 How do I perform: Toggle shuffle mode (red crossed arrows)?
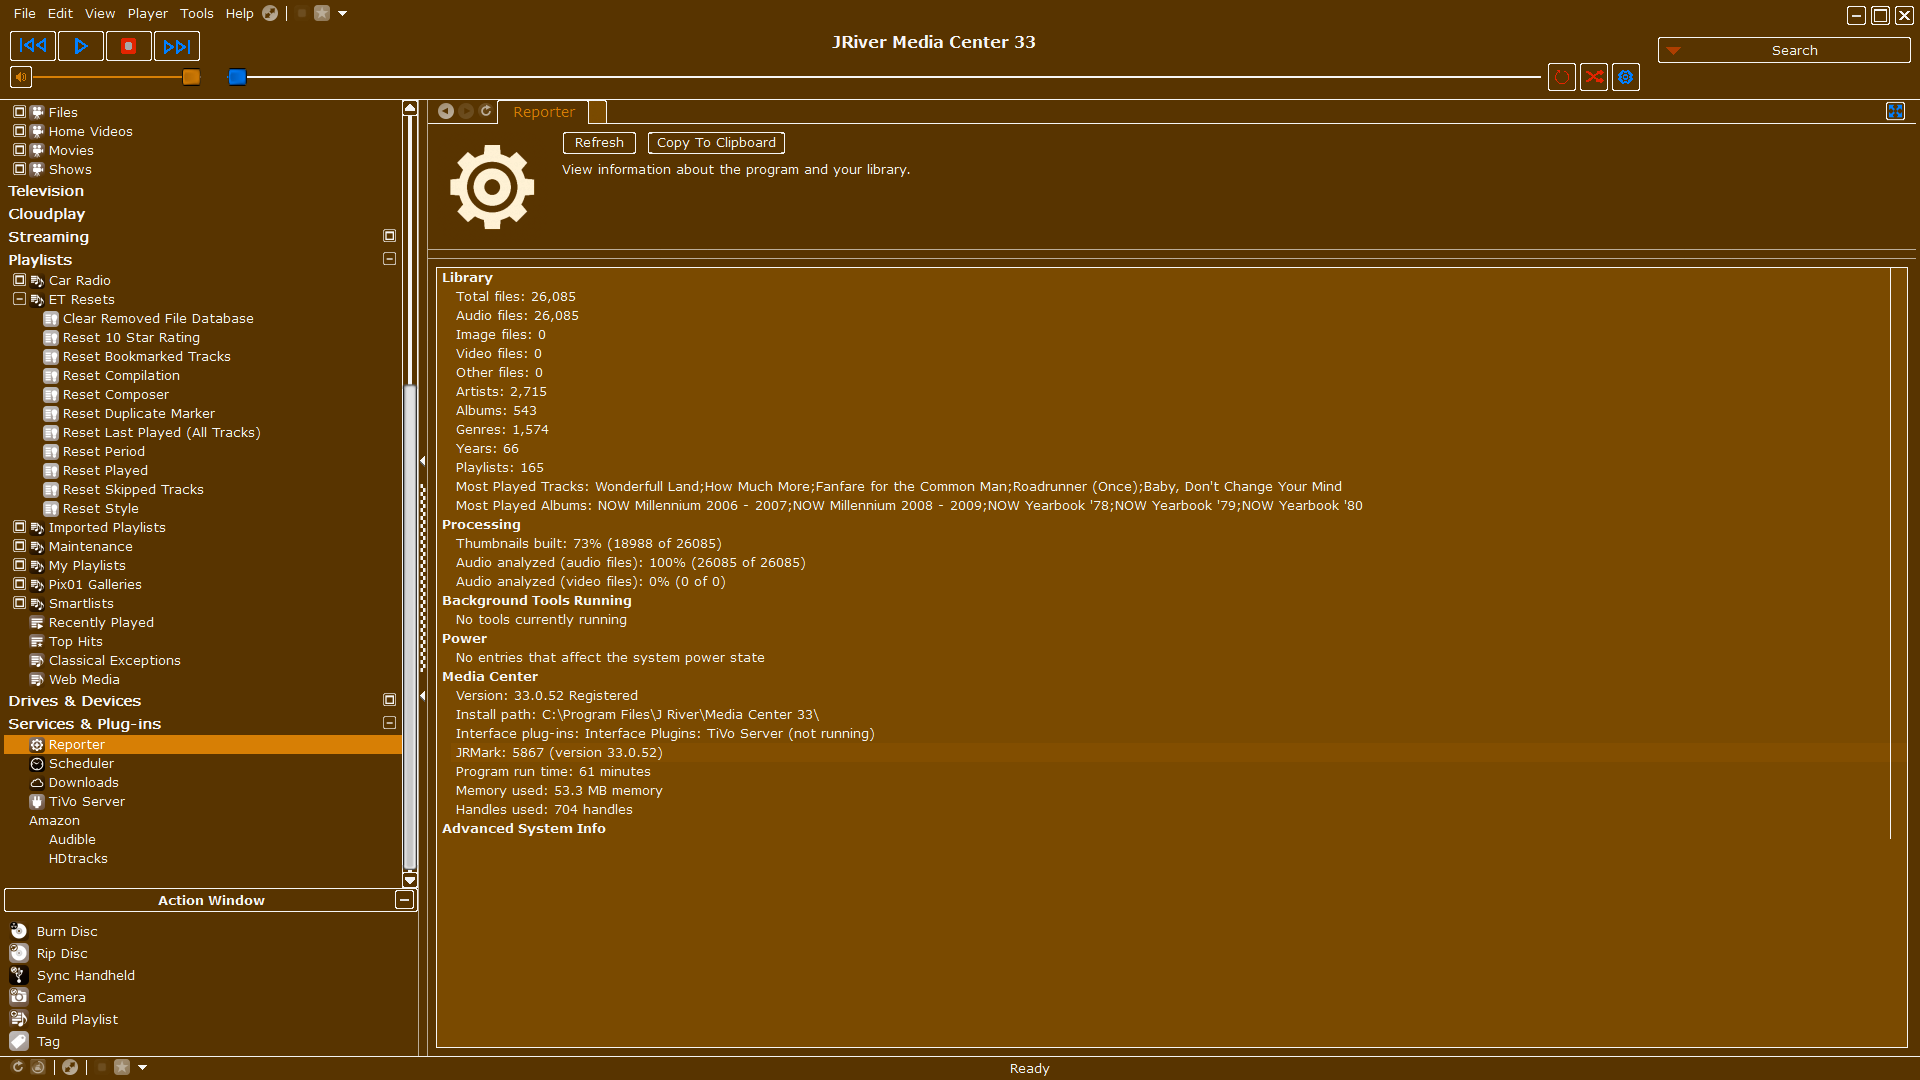coord(1594,77)
